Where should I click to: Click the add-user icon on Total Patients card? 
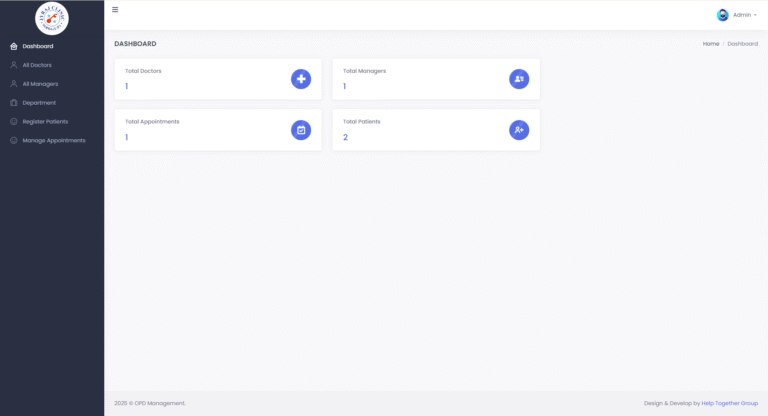coord(519,130)
